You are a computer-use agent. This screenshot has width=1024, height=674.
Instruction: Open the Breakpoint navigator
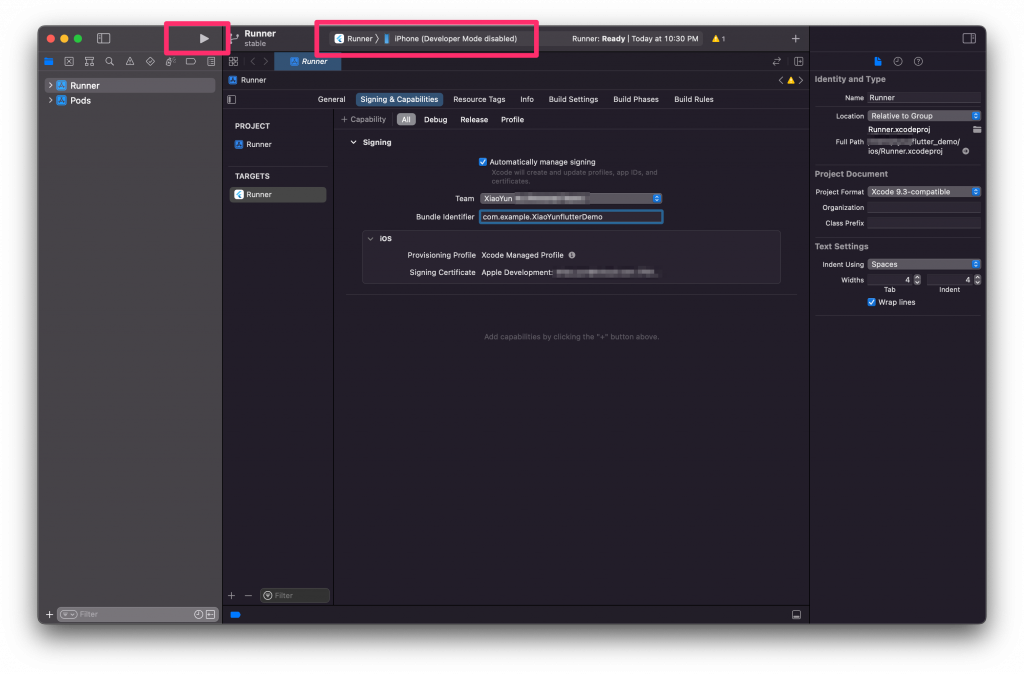tap(191, 61)
